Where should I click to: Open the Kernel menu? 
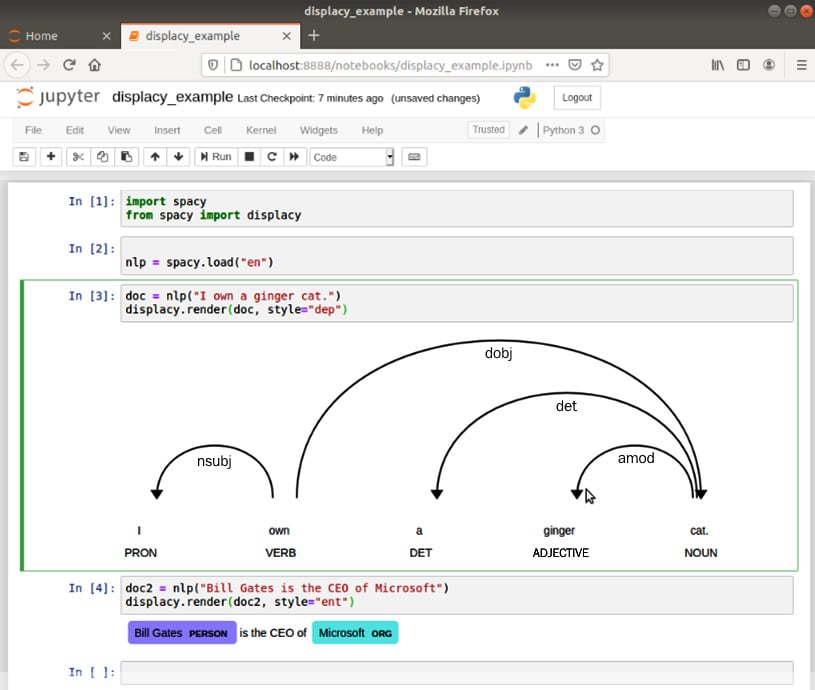click(x=261, y=130)
